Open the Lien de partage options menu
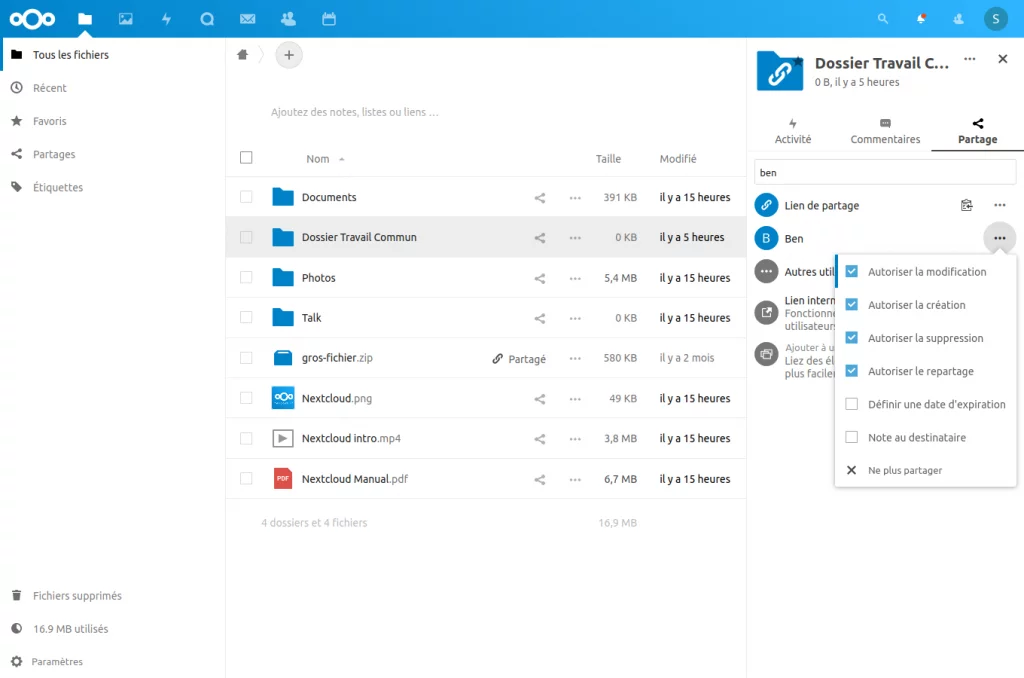Screen dimensions: 1024x678 click(1000, 205)
